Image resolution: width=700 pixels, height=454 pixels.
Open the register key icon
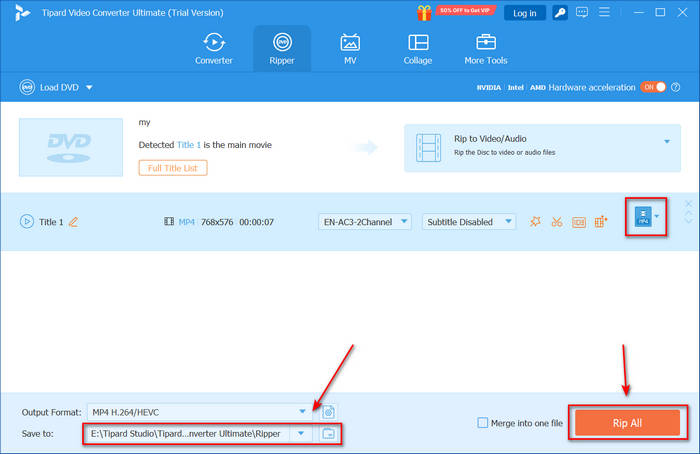pos(560,12)
